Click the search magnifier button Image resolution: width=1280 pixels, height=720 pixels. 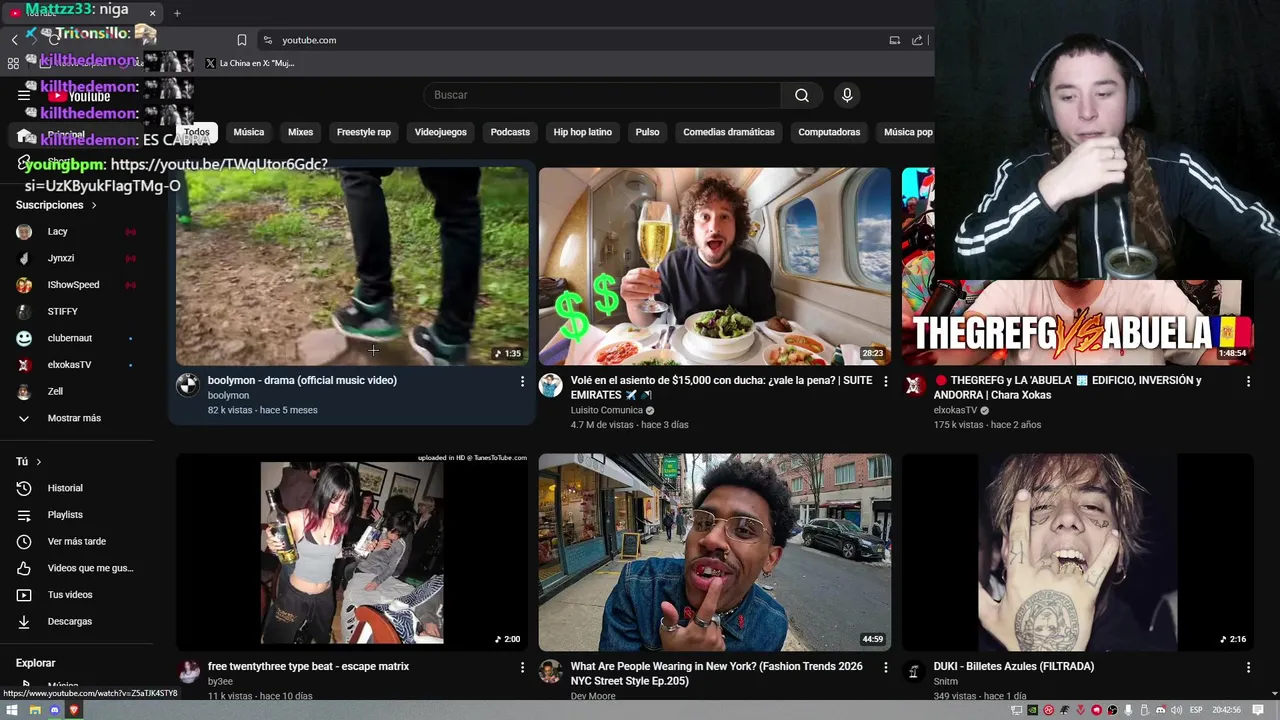pos(802,95)
